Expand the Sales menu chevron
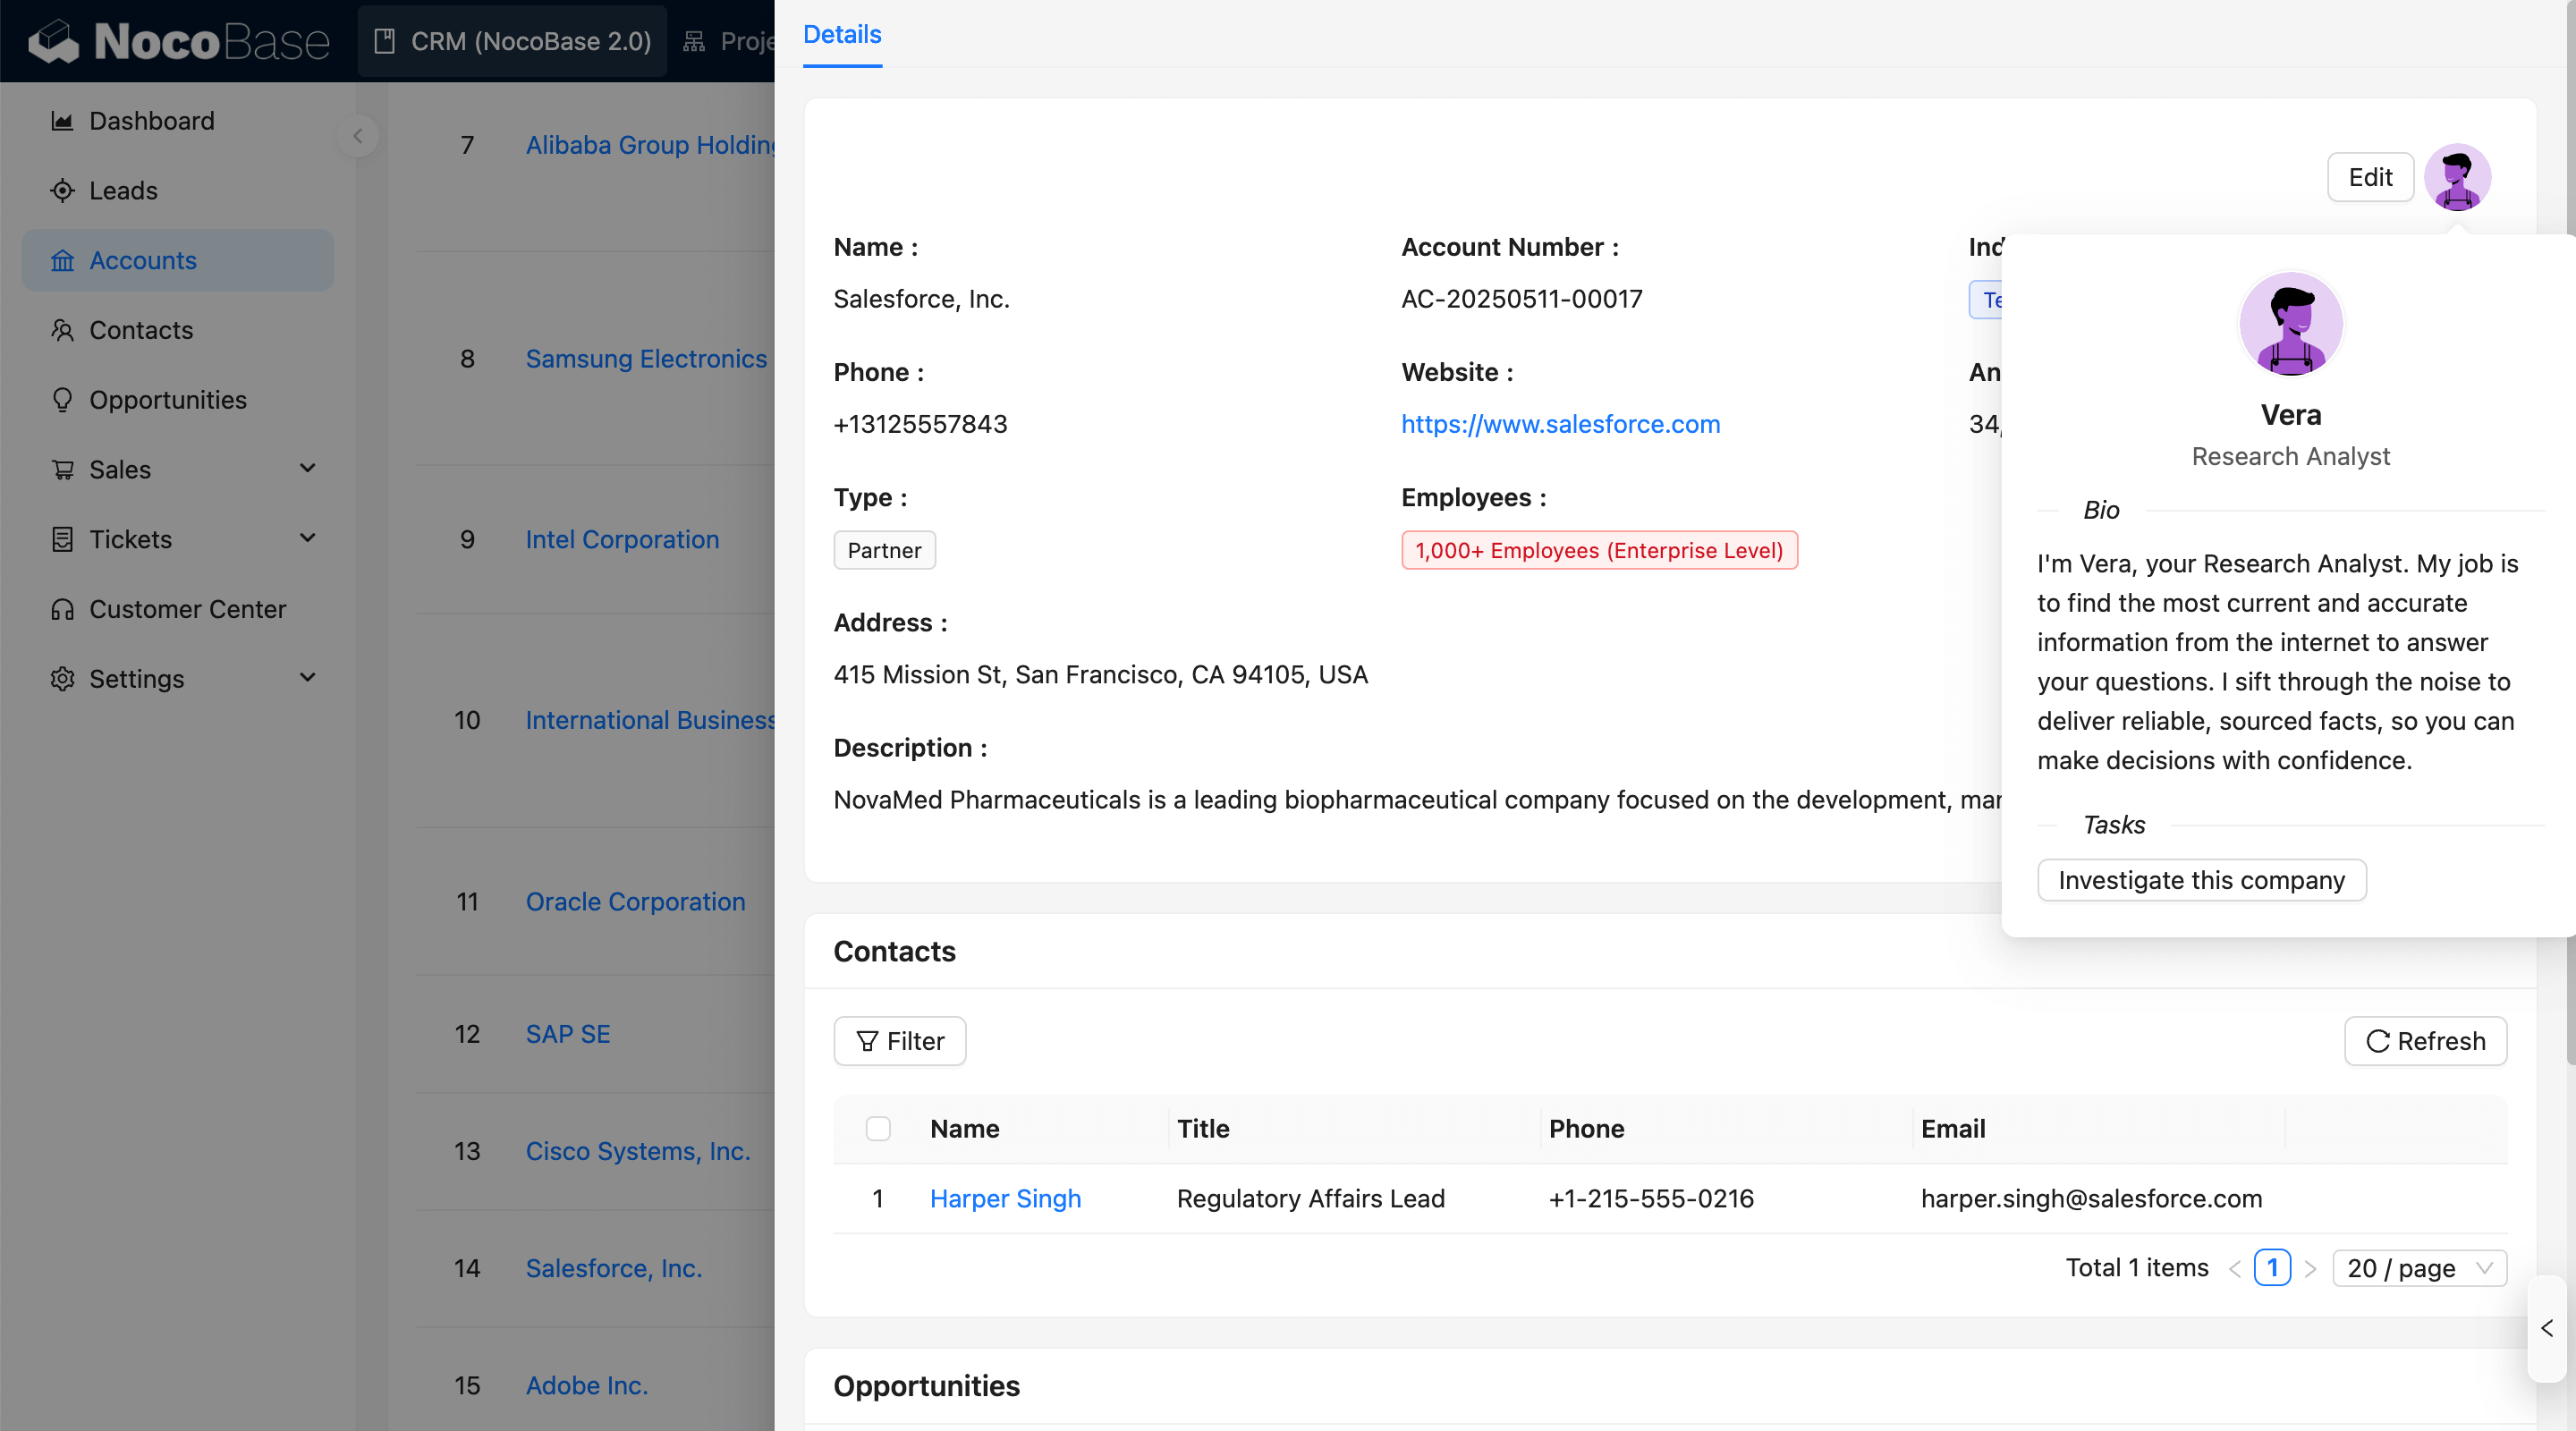The image size is (2576, 1431). [x=308, y=468]
